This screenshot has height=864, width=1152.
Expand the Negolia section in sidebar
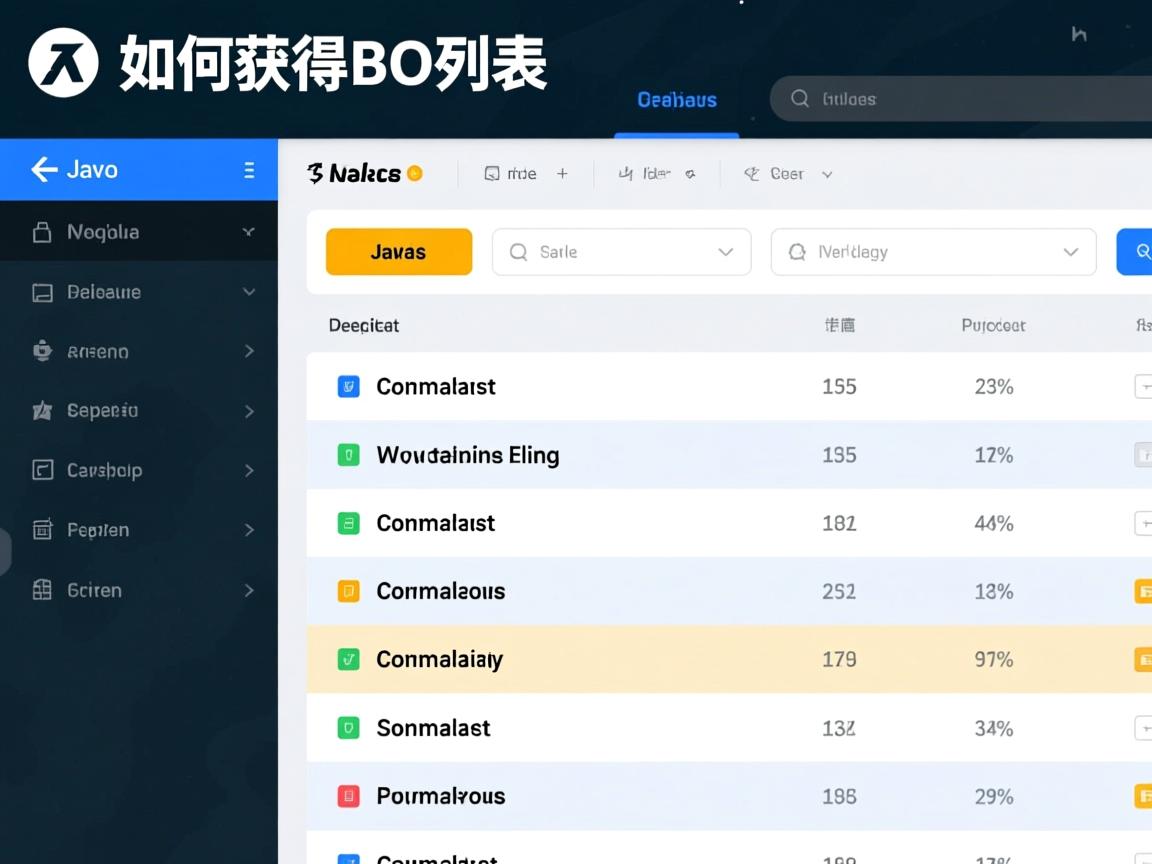click(x=248, y=231)
